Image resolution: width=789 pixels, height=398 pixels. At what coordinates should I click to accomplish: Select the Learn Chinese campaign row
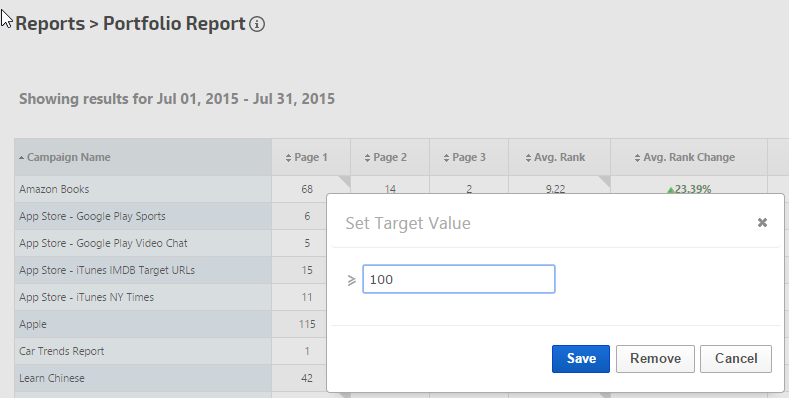click(x=143, y=378)
